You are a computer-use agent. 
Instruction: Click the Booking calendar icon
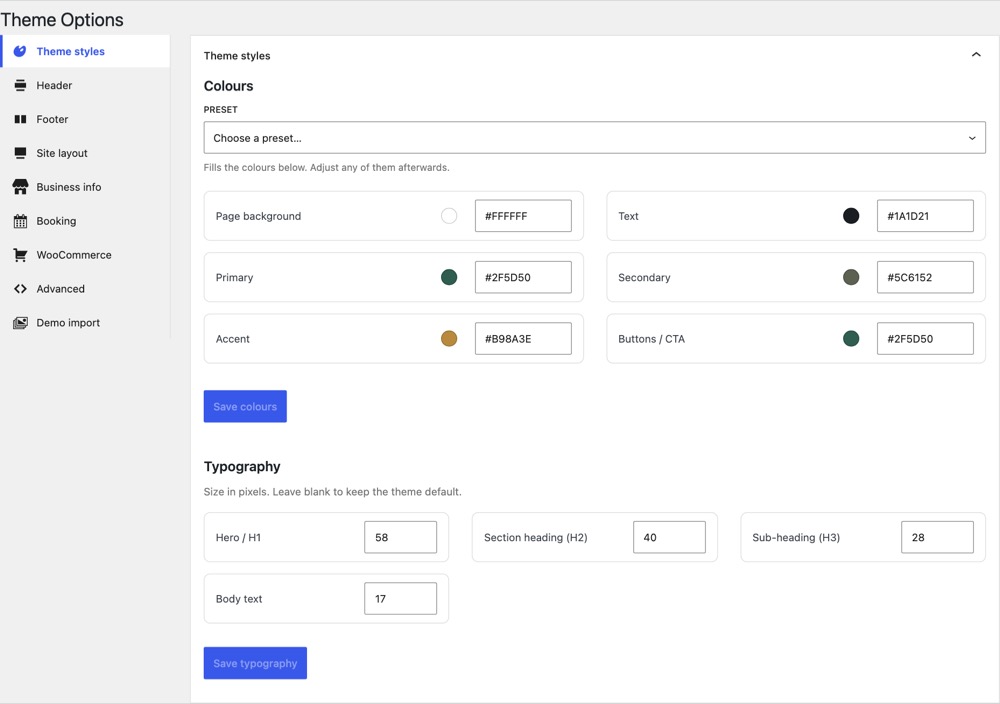(20, 221)
